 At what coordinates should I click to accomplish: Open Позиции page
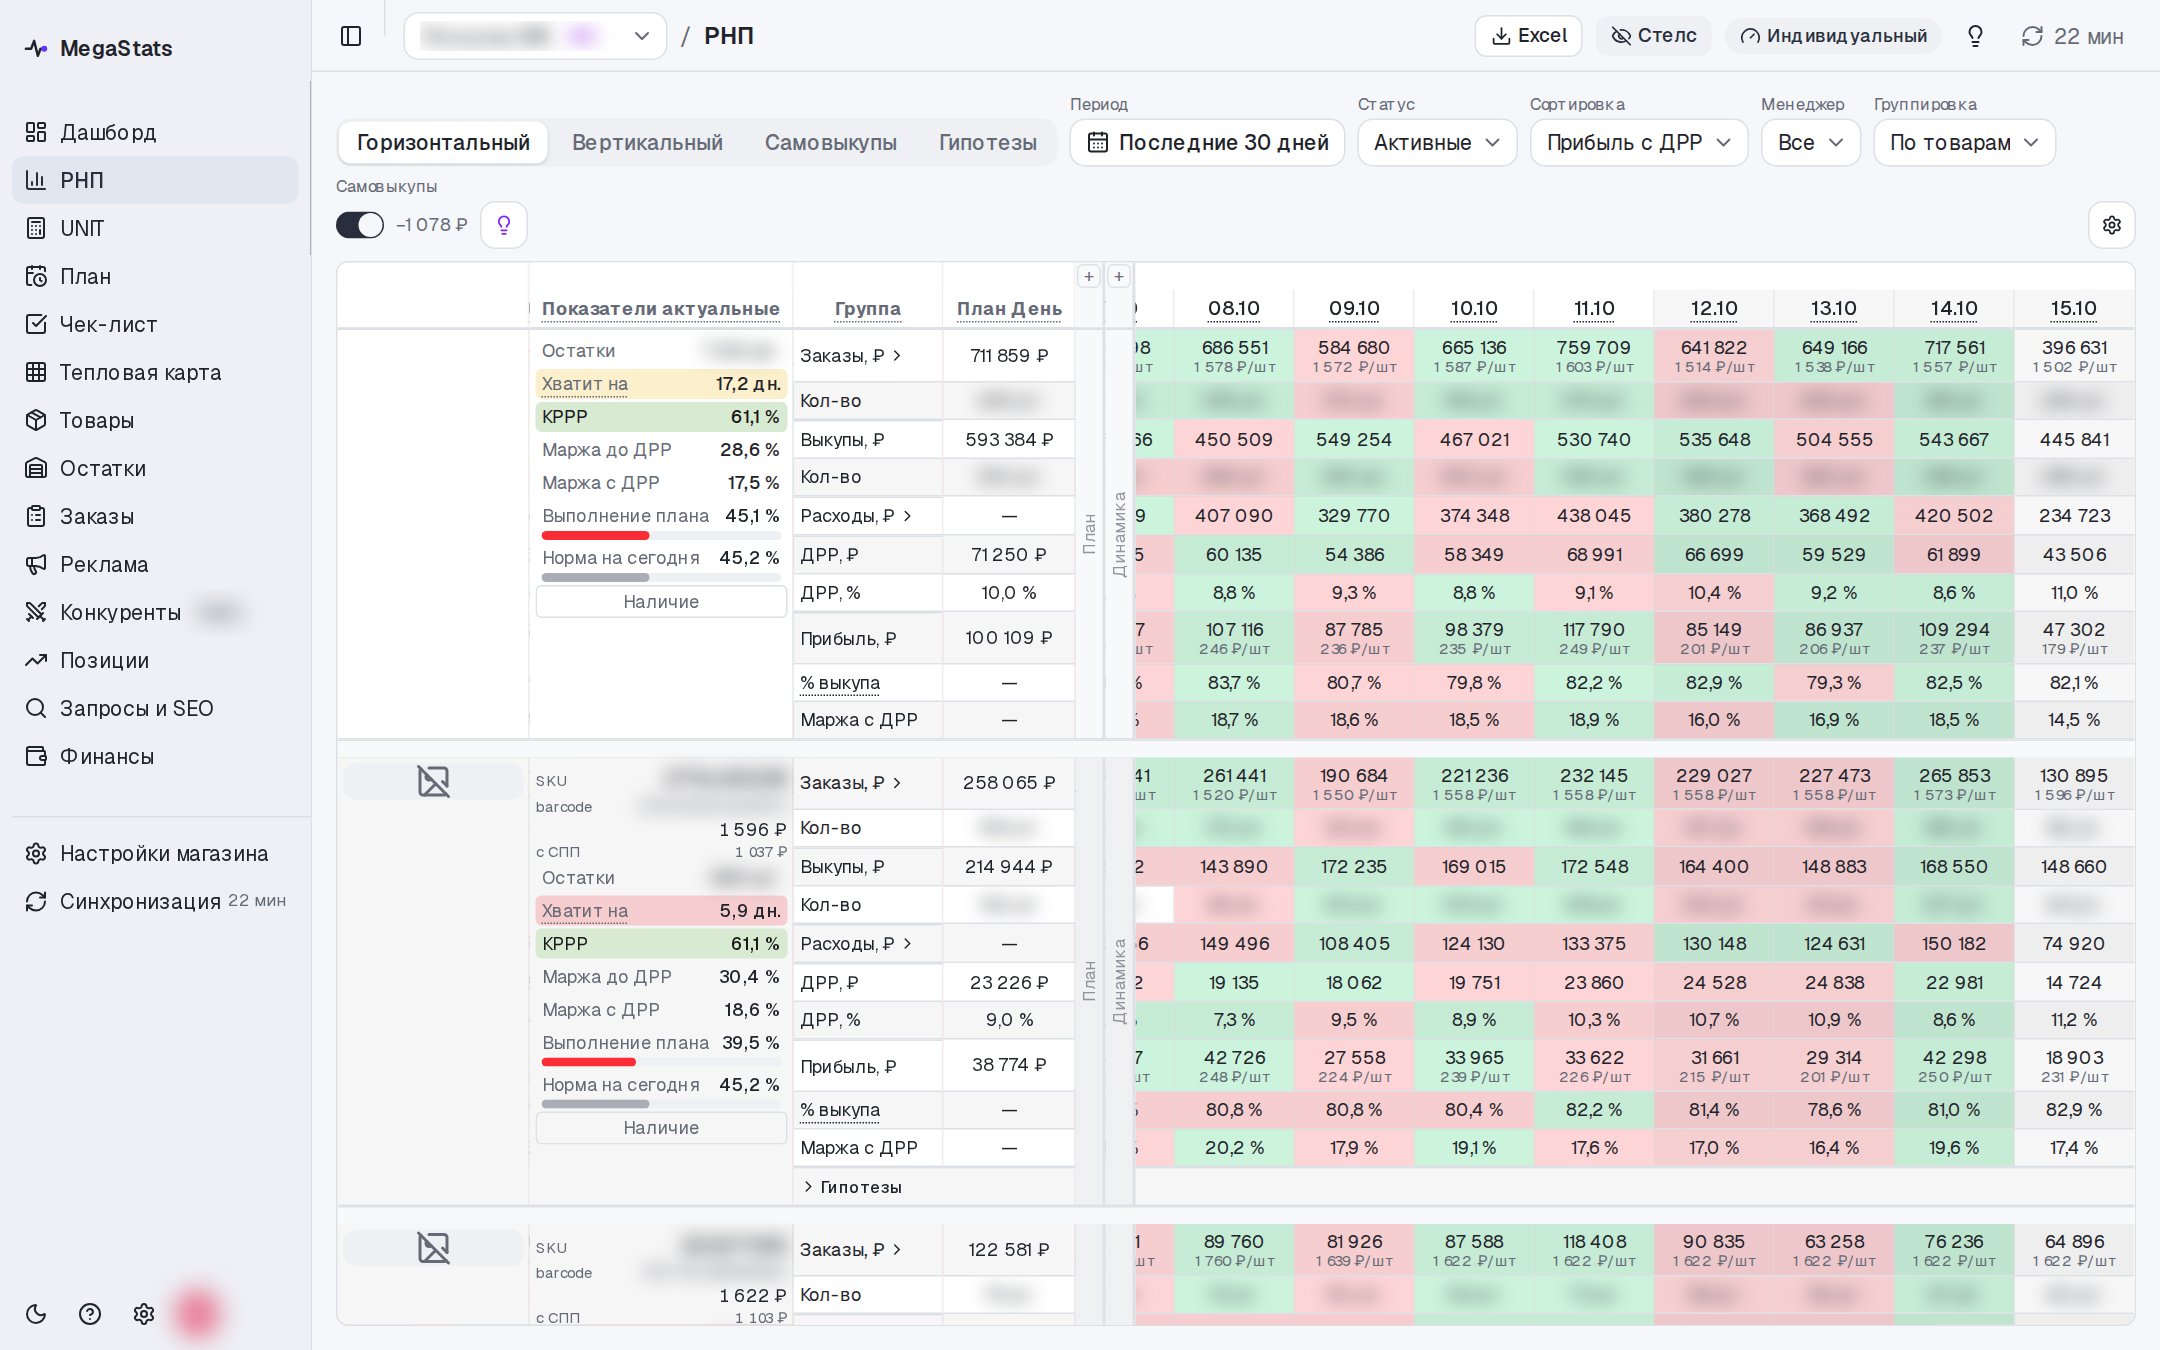point(155,660)
